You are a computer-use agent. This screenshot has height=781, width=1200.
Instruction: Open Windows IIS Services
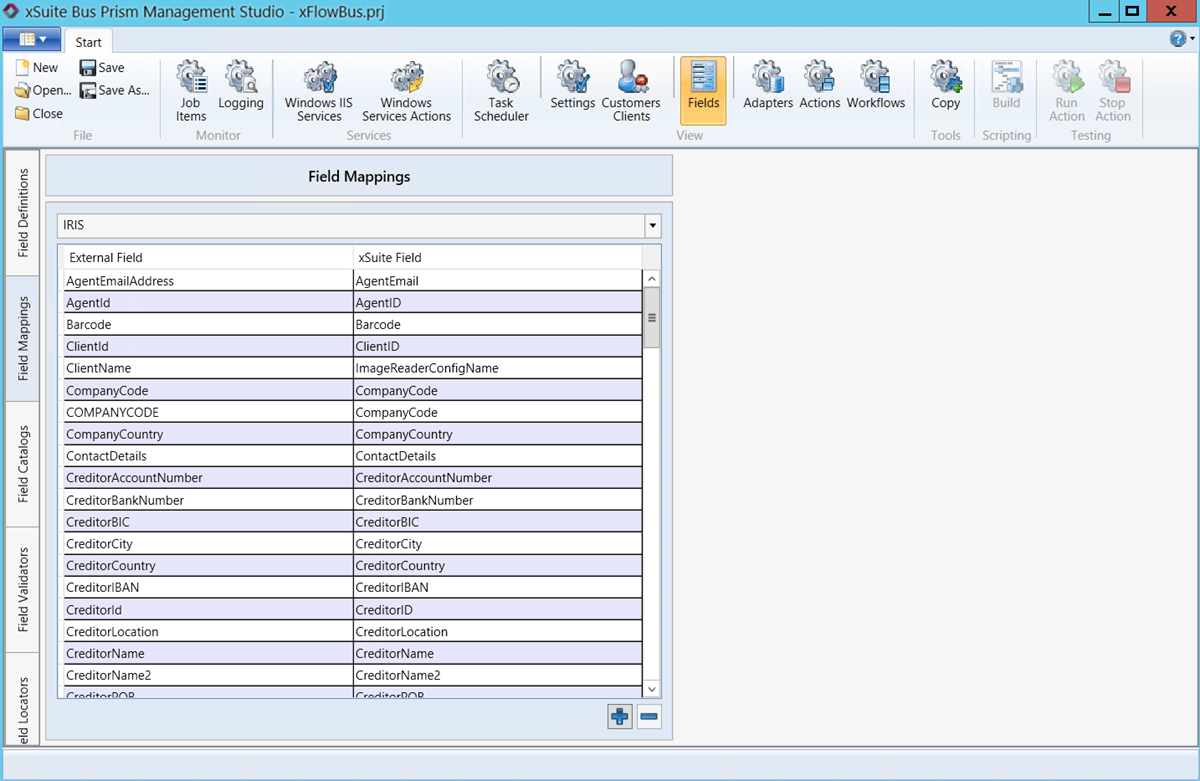(x=319, y=90)
